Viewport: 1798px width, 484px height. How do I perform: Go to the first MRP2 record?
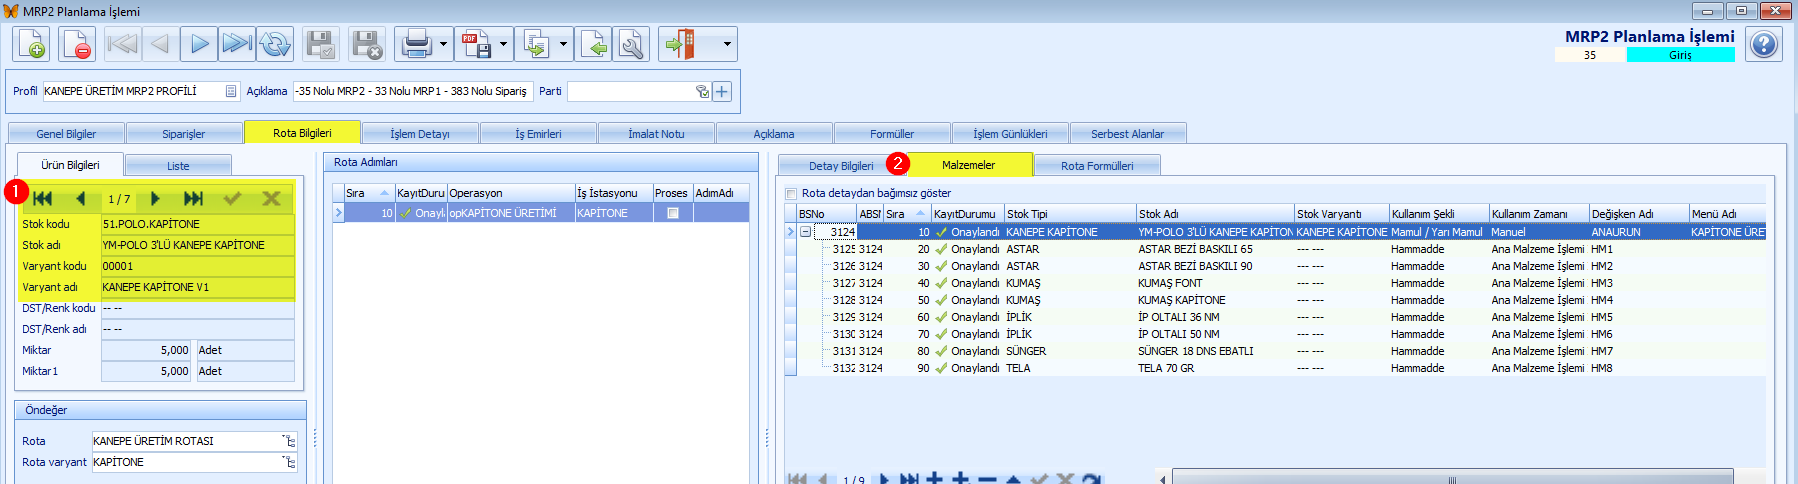pos(122,44)
